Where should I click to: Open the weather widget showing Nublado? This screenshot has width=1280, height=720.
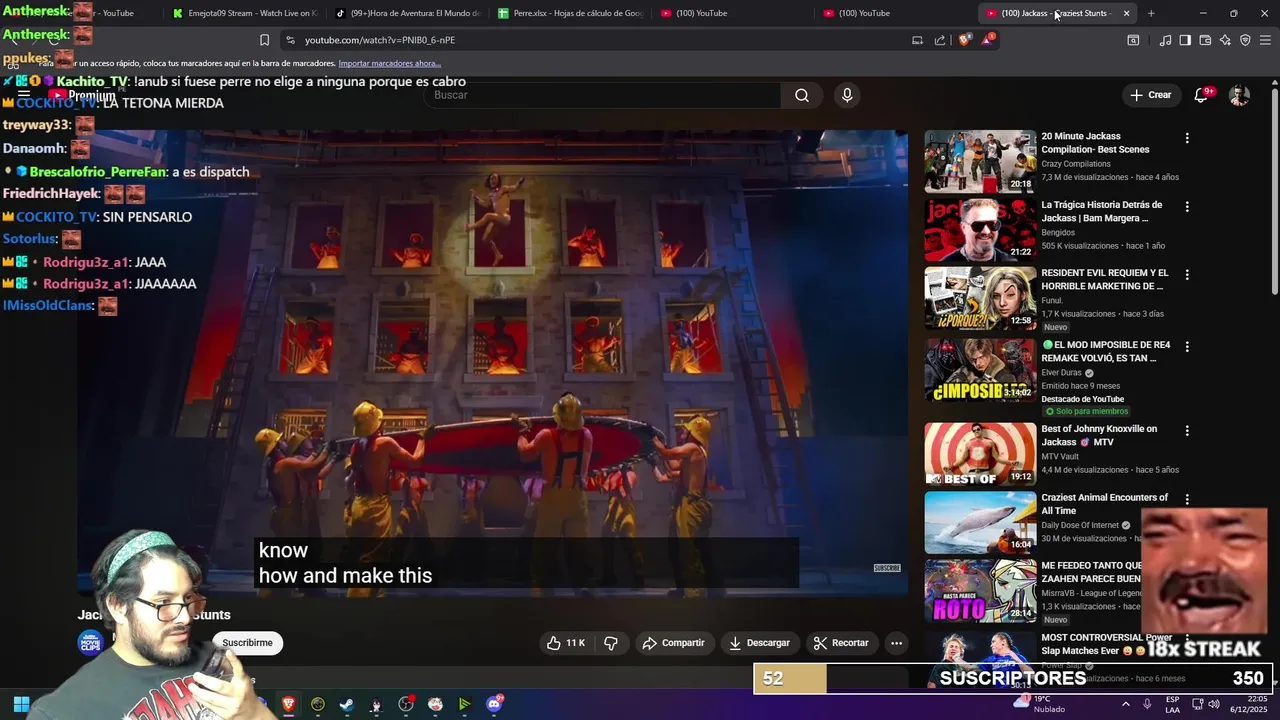pyautogui.click(x=1040, y=704)
